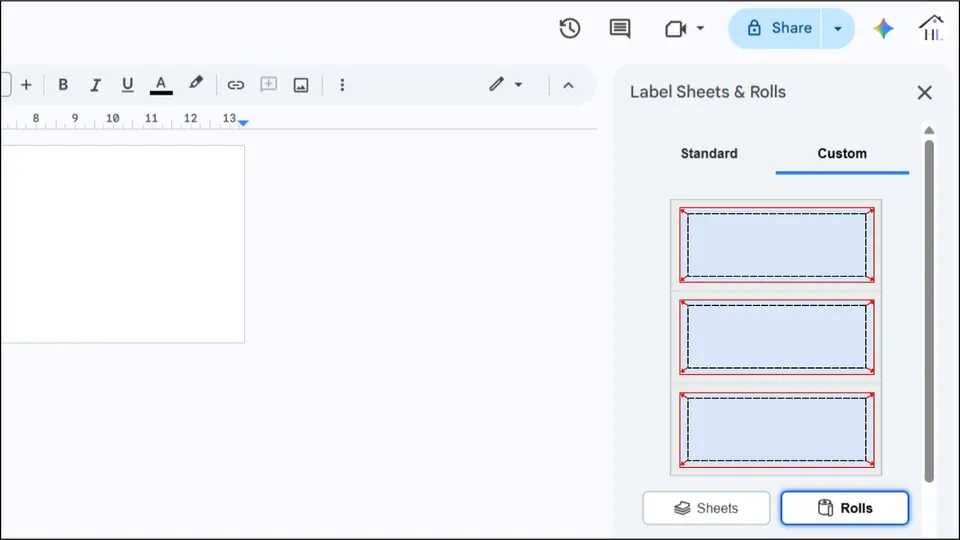Click the sidebar scroll up arrow
The image size is (960, 540).
pyautogui.click(x=929, y=130)
